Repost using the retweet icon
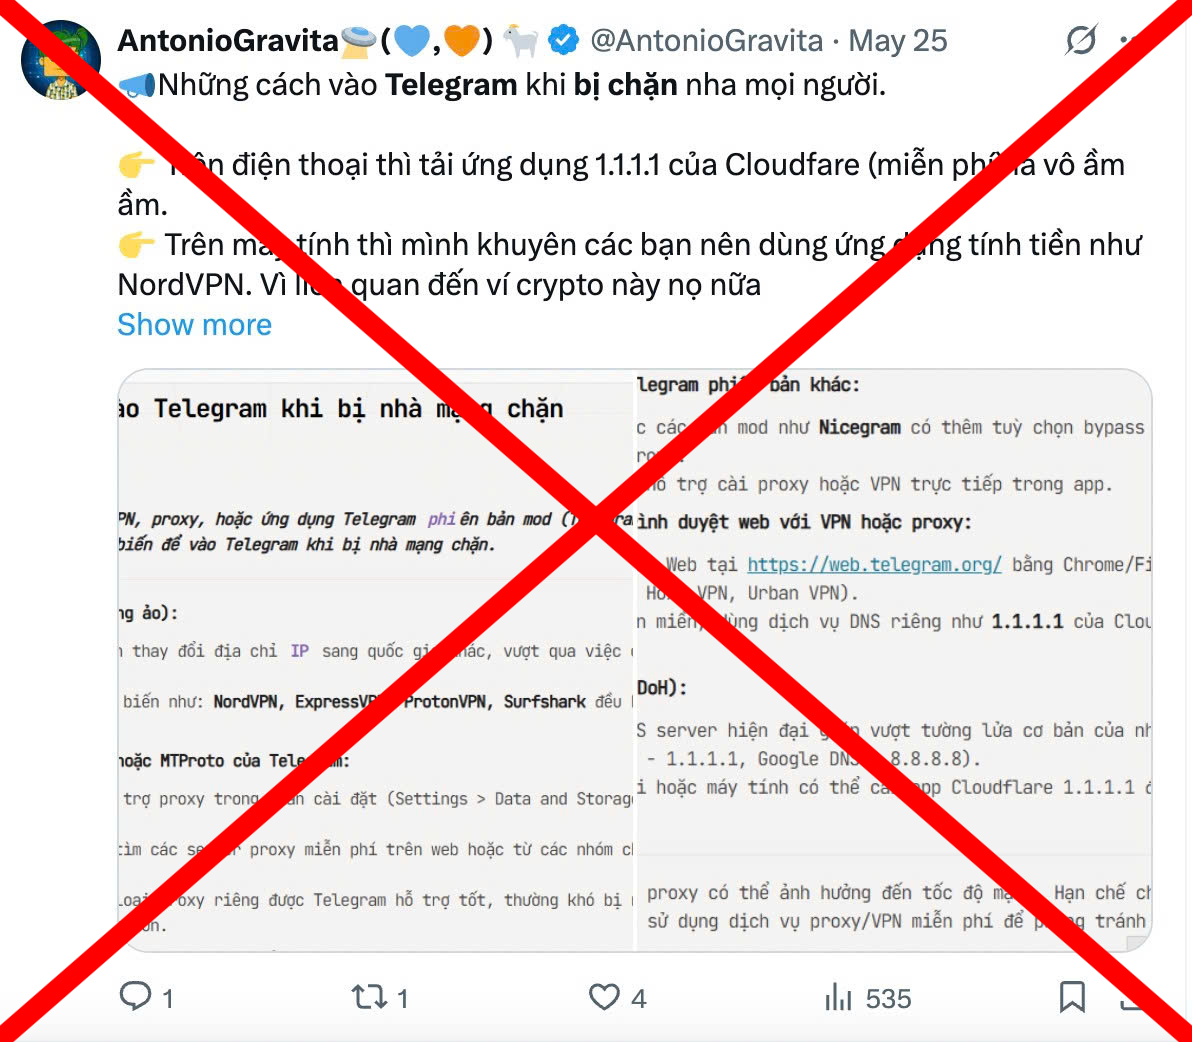Image resolution: width=1192 pixels, height=1042 pixels. (x=369, y=996)
